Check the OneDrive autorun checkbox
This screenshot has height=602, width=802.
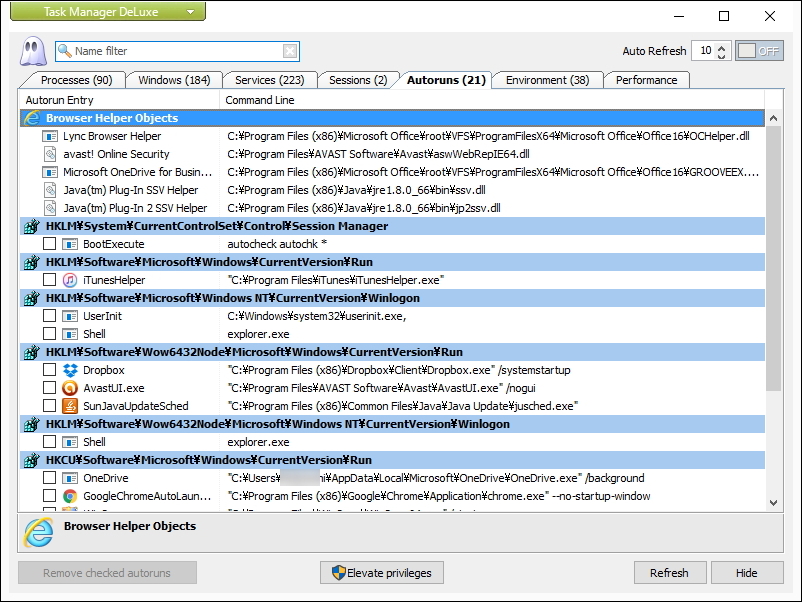(50, 477)
